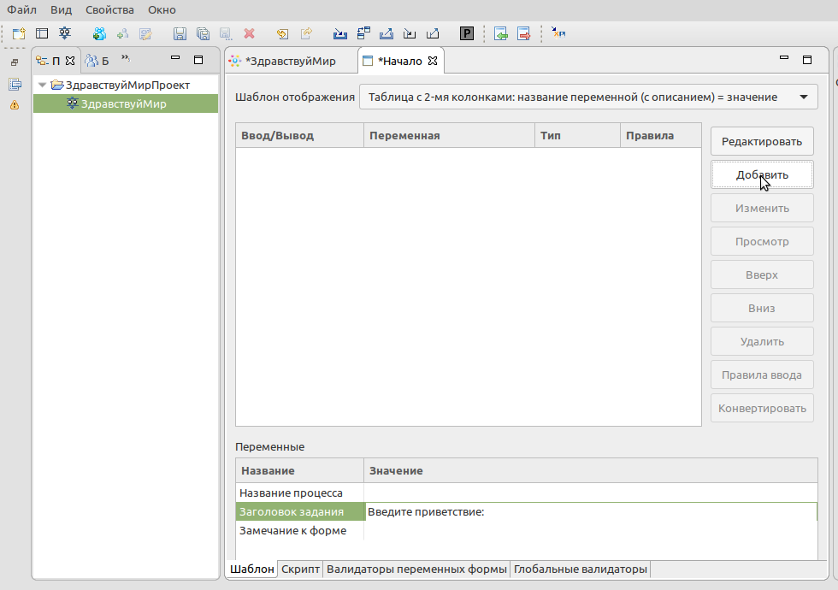Switch to the Шаблон bottom tab

[x=252, y=569]
